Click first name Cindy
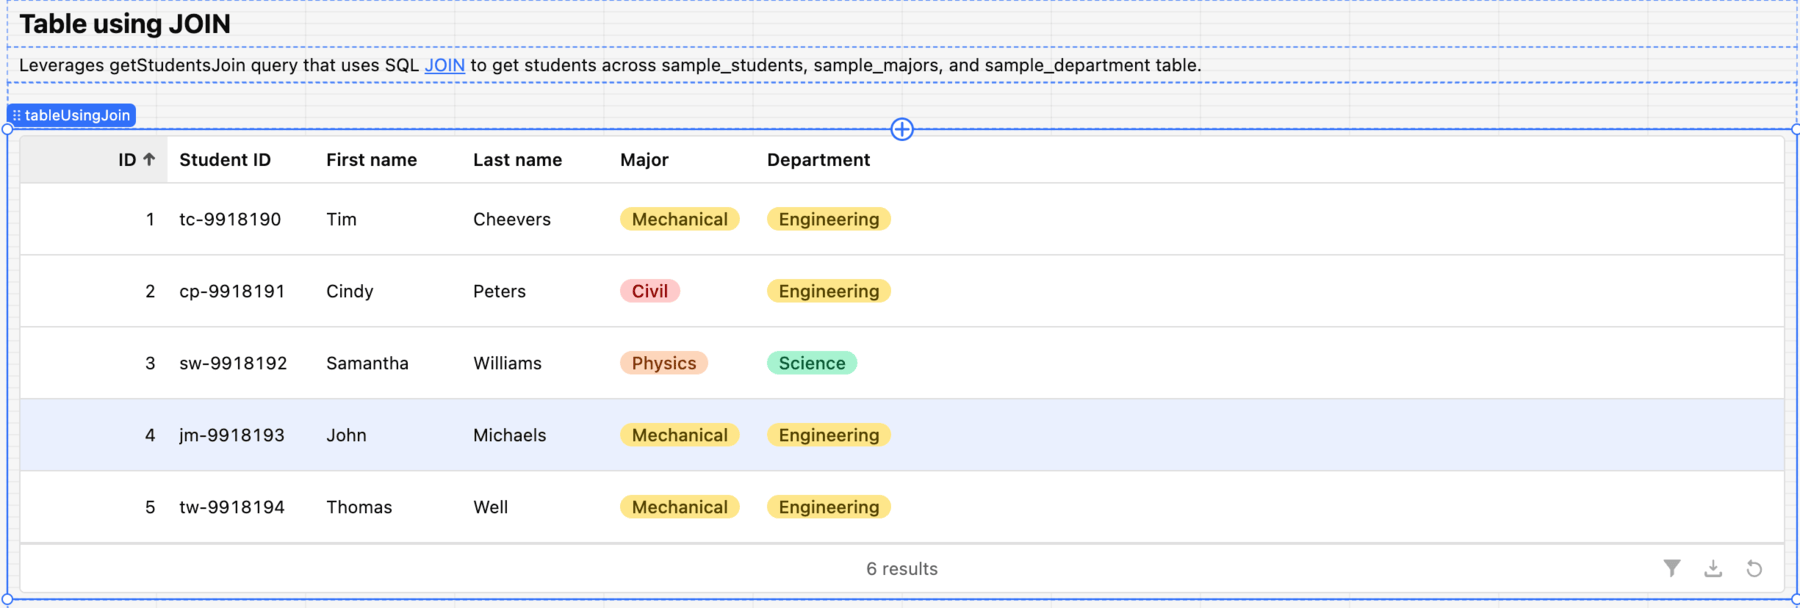The width and height of the screenshot is (1800, 608). [x=350, y=291]
